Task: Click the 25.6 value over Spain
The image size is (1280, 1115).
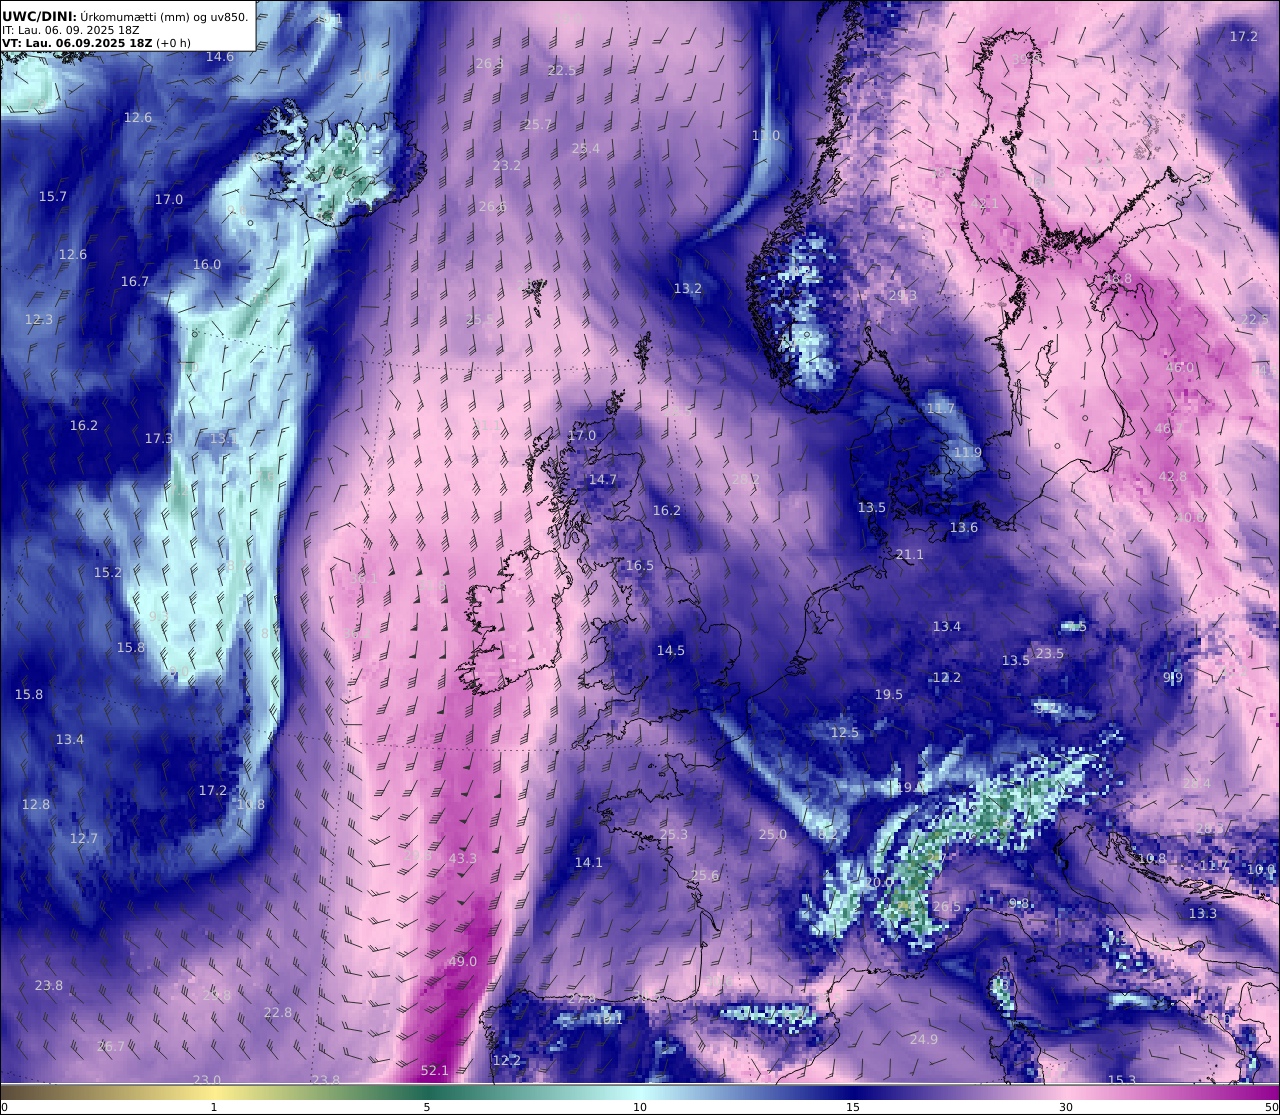Action: [704, 875]
